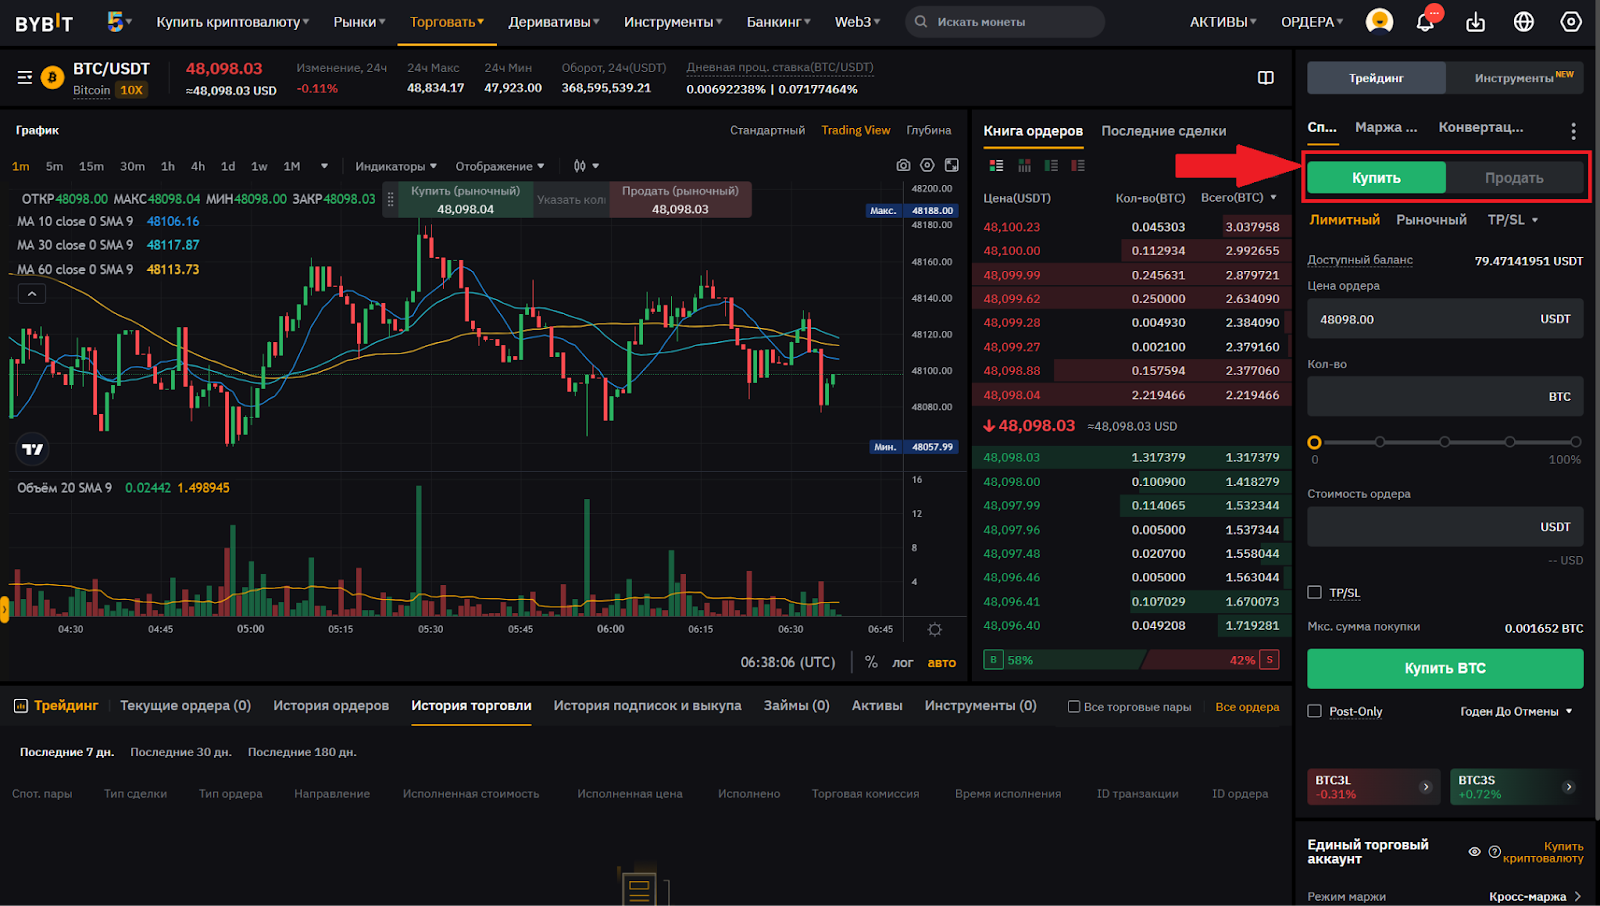The height and width of the screenshot is (906, 1600).
Task: Expand the Tools menu in header
Action: pyautogui.click(x=673, y=22)
